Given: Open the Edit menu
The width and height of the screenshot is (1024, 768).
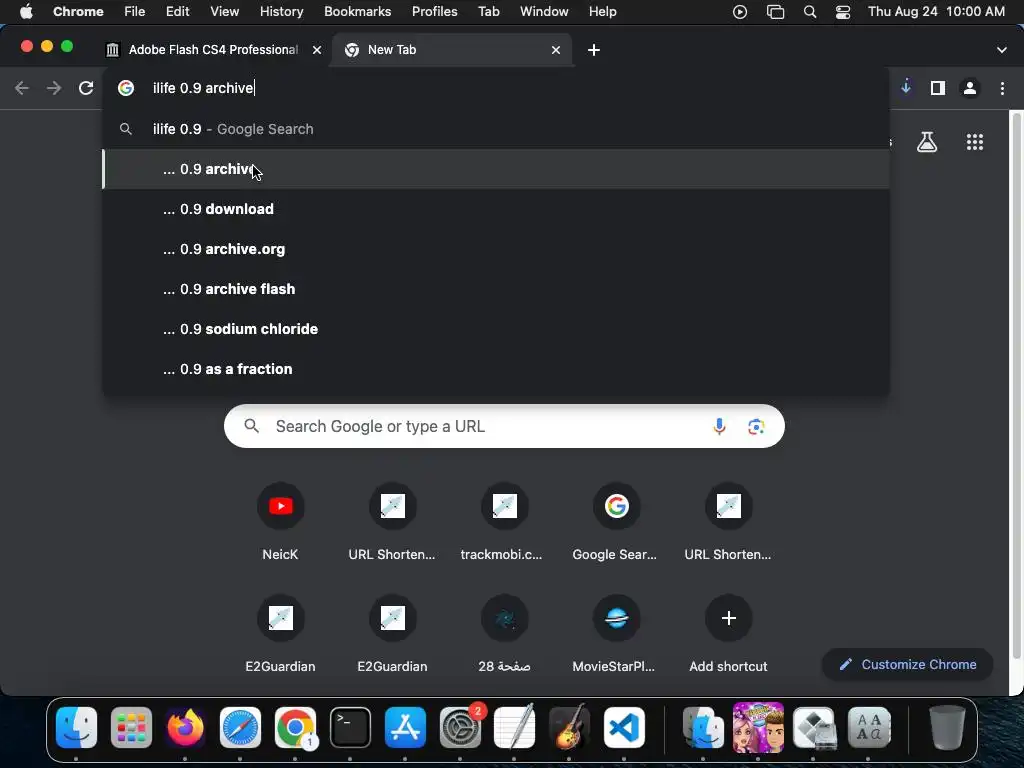Looking at the screenshot, I should pyautogui.click(x=177, y=12).
